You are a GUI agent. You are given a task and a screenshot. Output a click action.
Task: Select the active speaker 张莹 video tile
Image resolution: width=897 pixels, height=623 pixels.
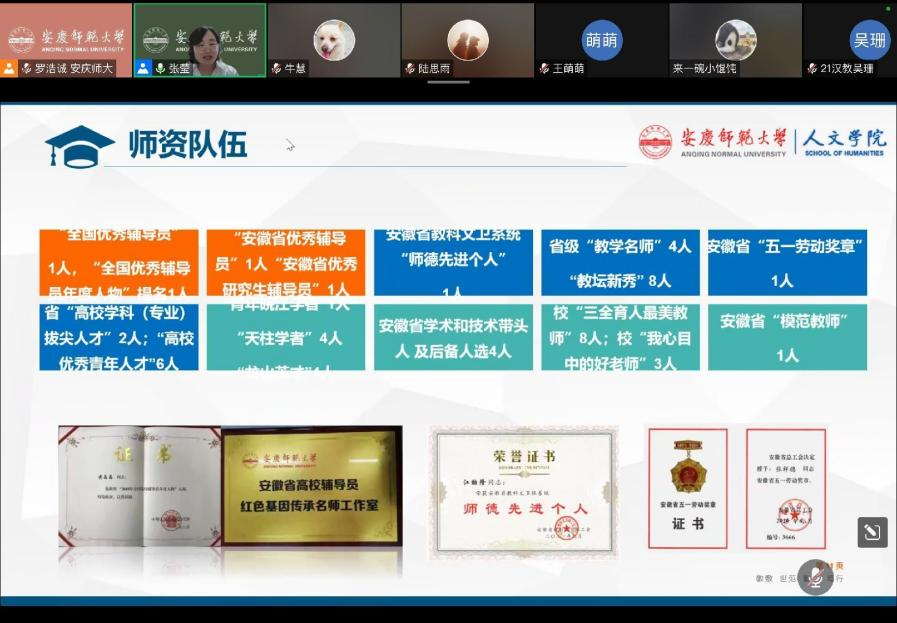[200, 36]
